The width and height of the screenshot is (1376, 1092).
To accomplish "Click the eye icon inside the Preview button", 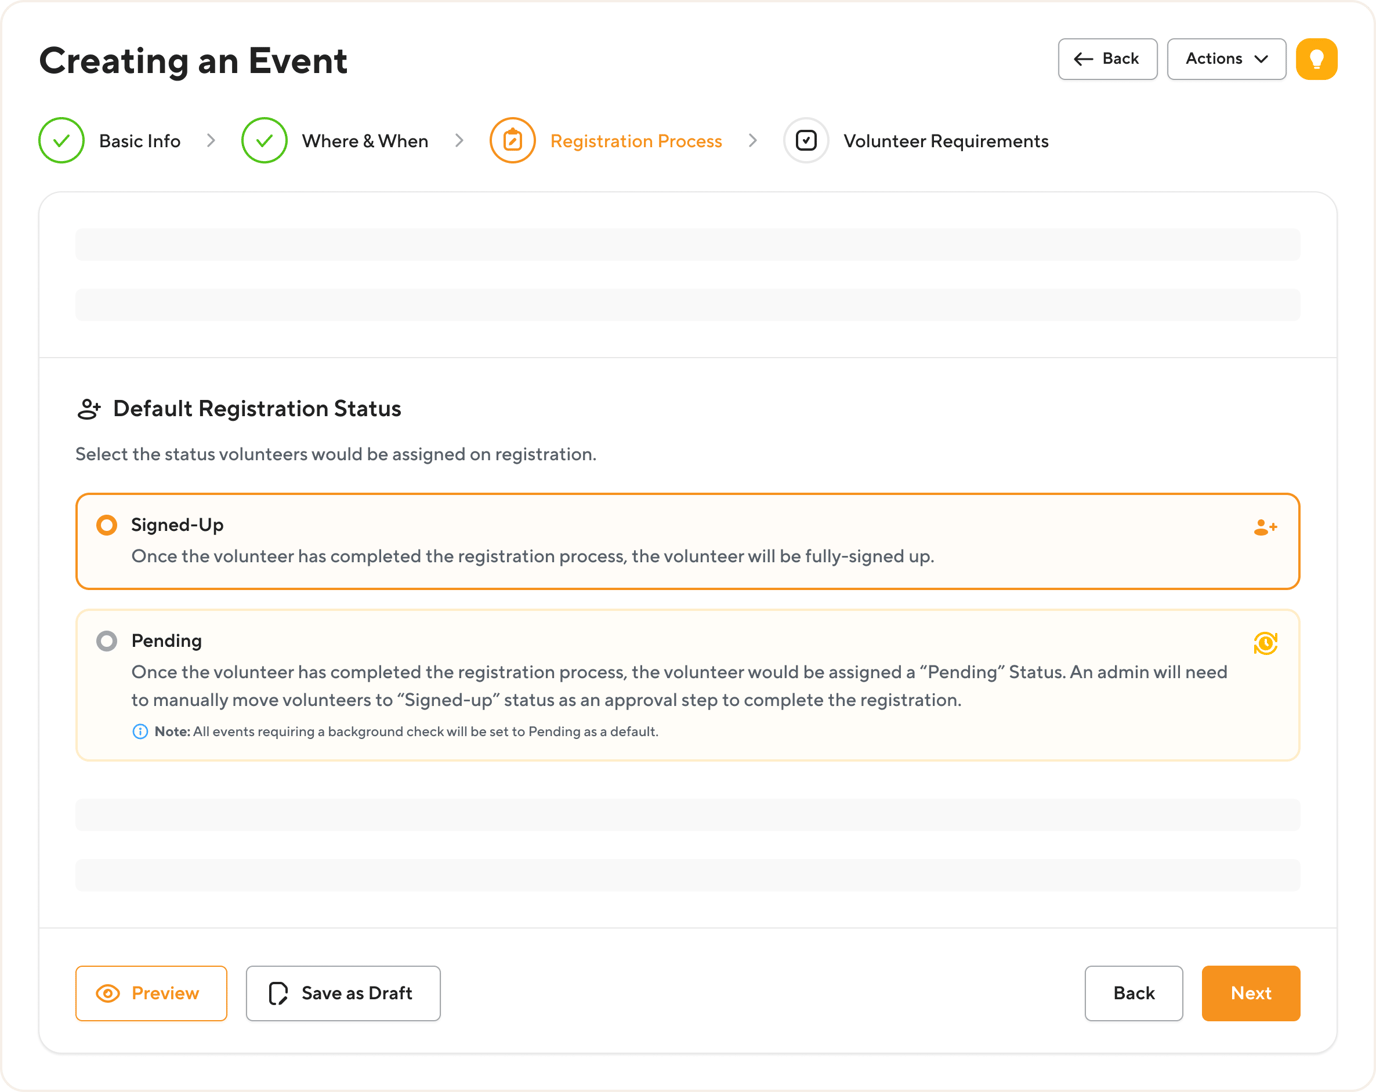I will (x=108, y=993).
